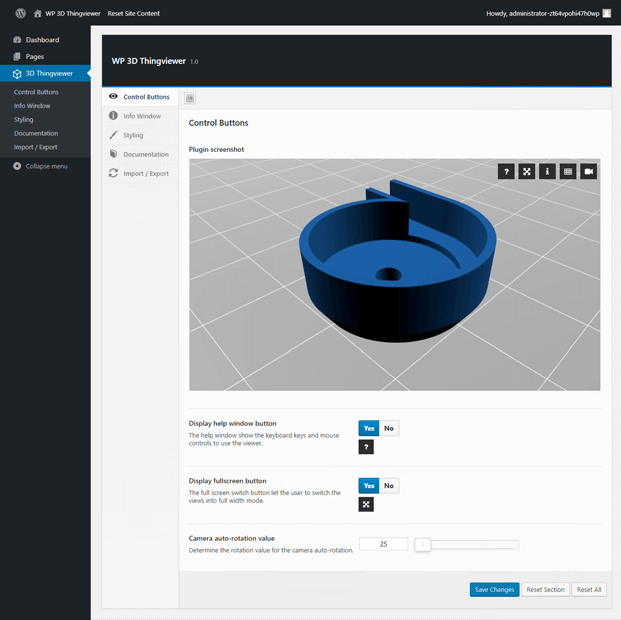Screen dimensions: 621x620
Task: Click the help icon preview below Yes/No
Action: pos(366,447)
